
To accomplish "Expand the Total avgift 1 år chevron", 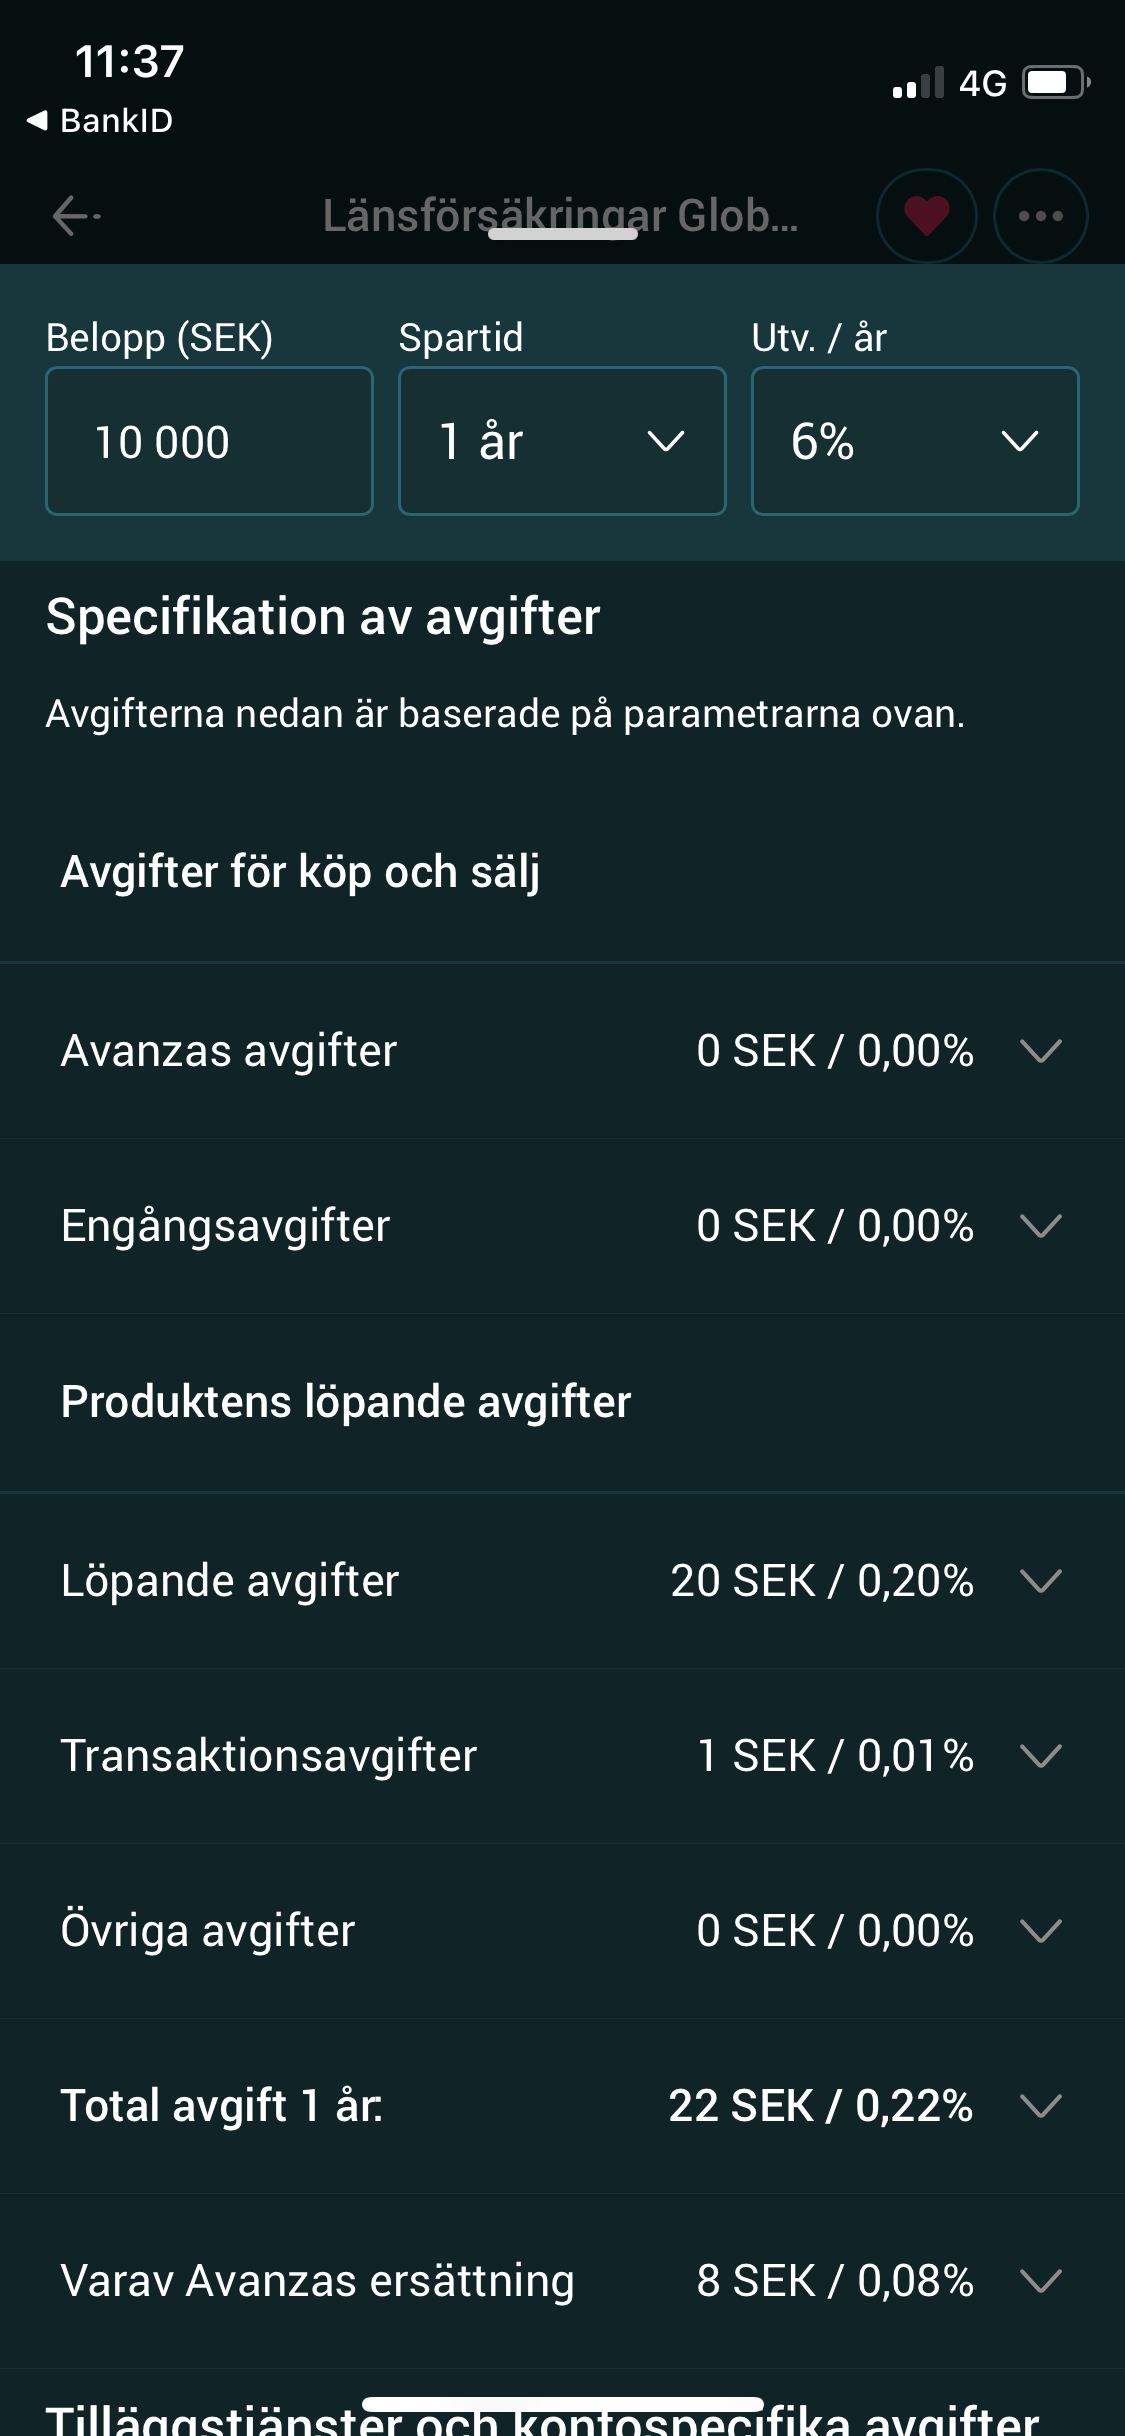I will click(1040, 2106).
